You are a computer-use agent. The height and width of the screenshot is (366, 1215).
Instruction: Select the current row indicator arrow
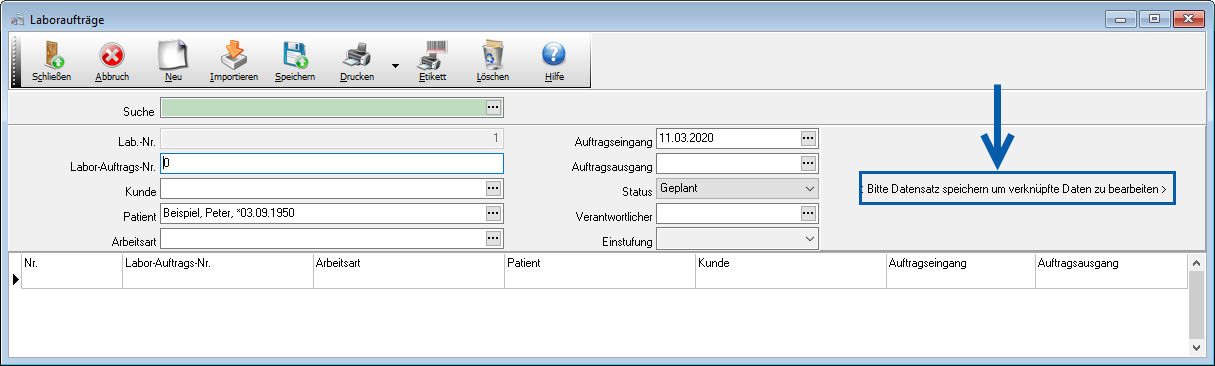coord(15,281)
